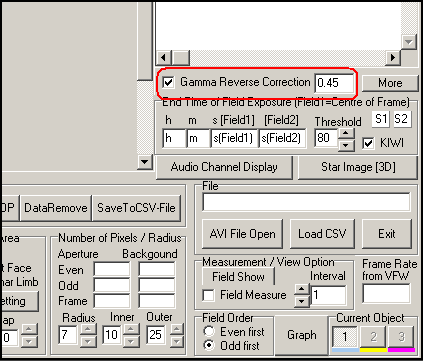Open the AVI File Open dialog
423x361 pixels.
click(243, 234)
